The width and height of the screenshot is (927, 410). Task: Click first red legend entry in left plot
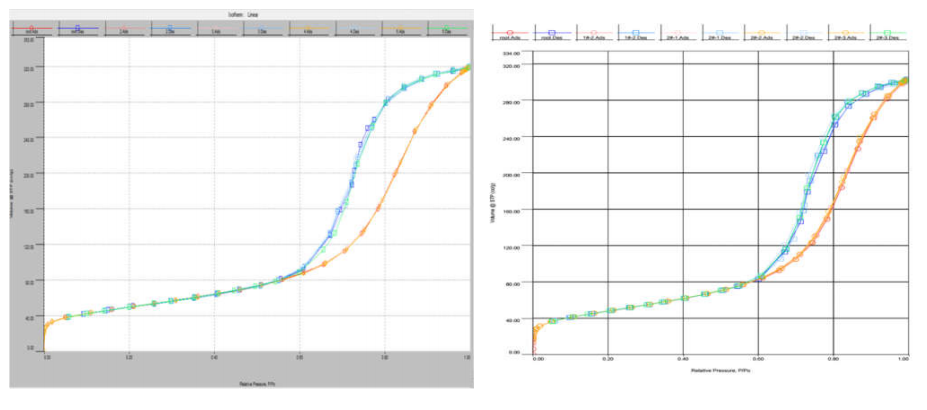pyautogui.click(x=31, y=29)
